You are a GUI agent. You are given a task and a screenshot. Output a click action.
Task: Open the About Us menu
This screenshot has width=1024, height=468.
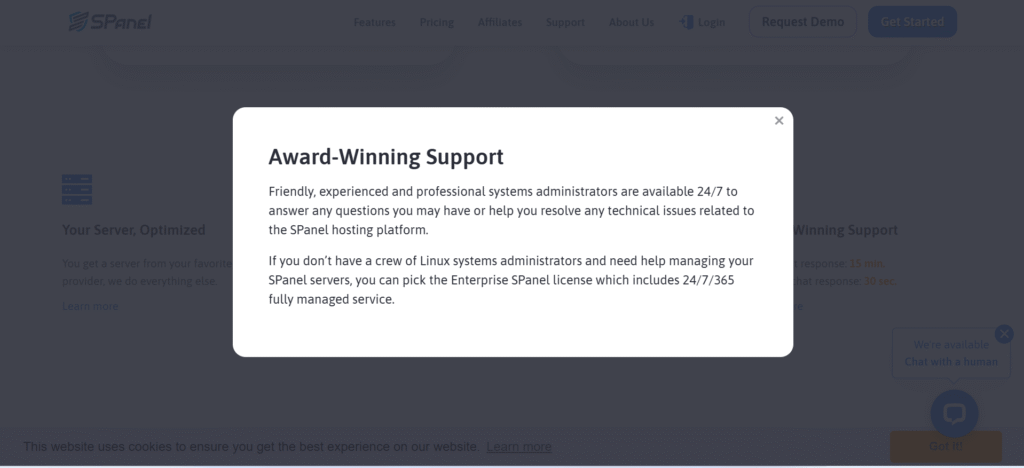click(x=631, y=22)
